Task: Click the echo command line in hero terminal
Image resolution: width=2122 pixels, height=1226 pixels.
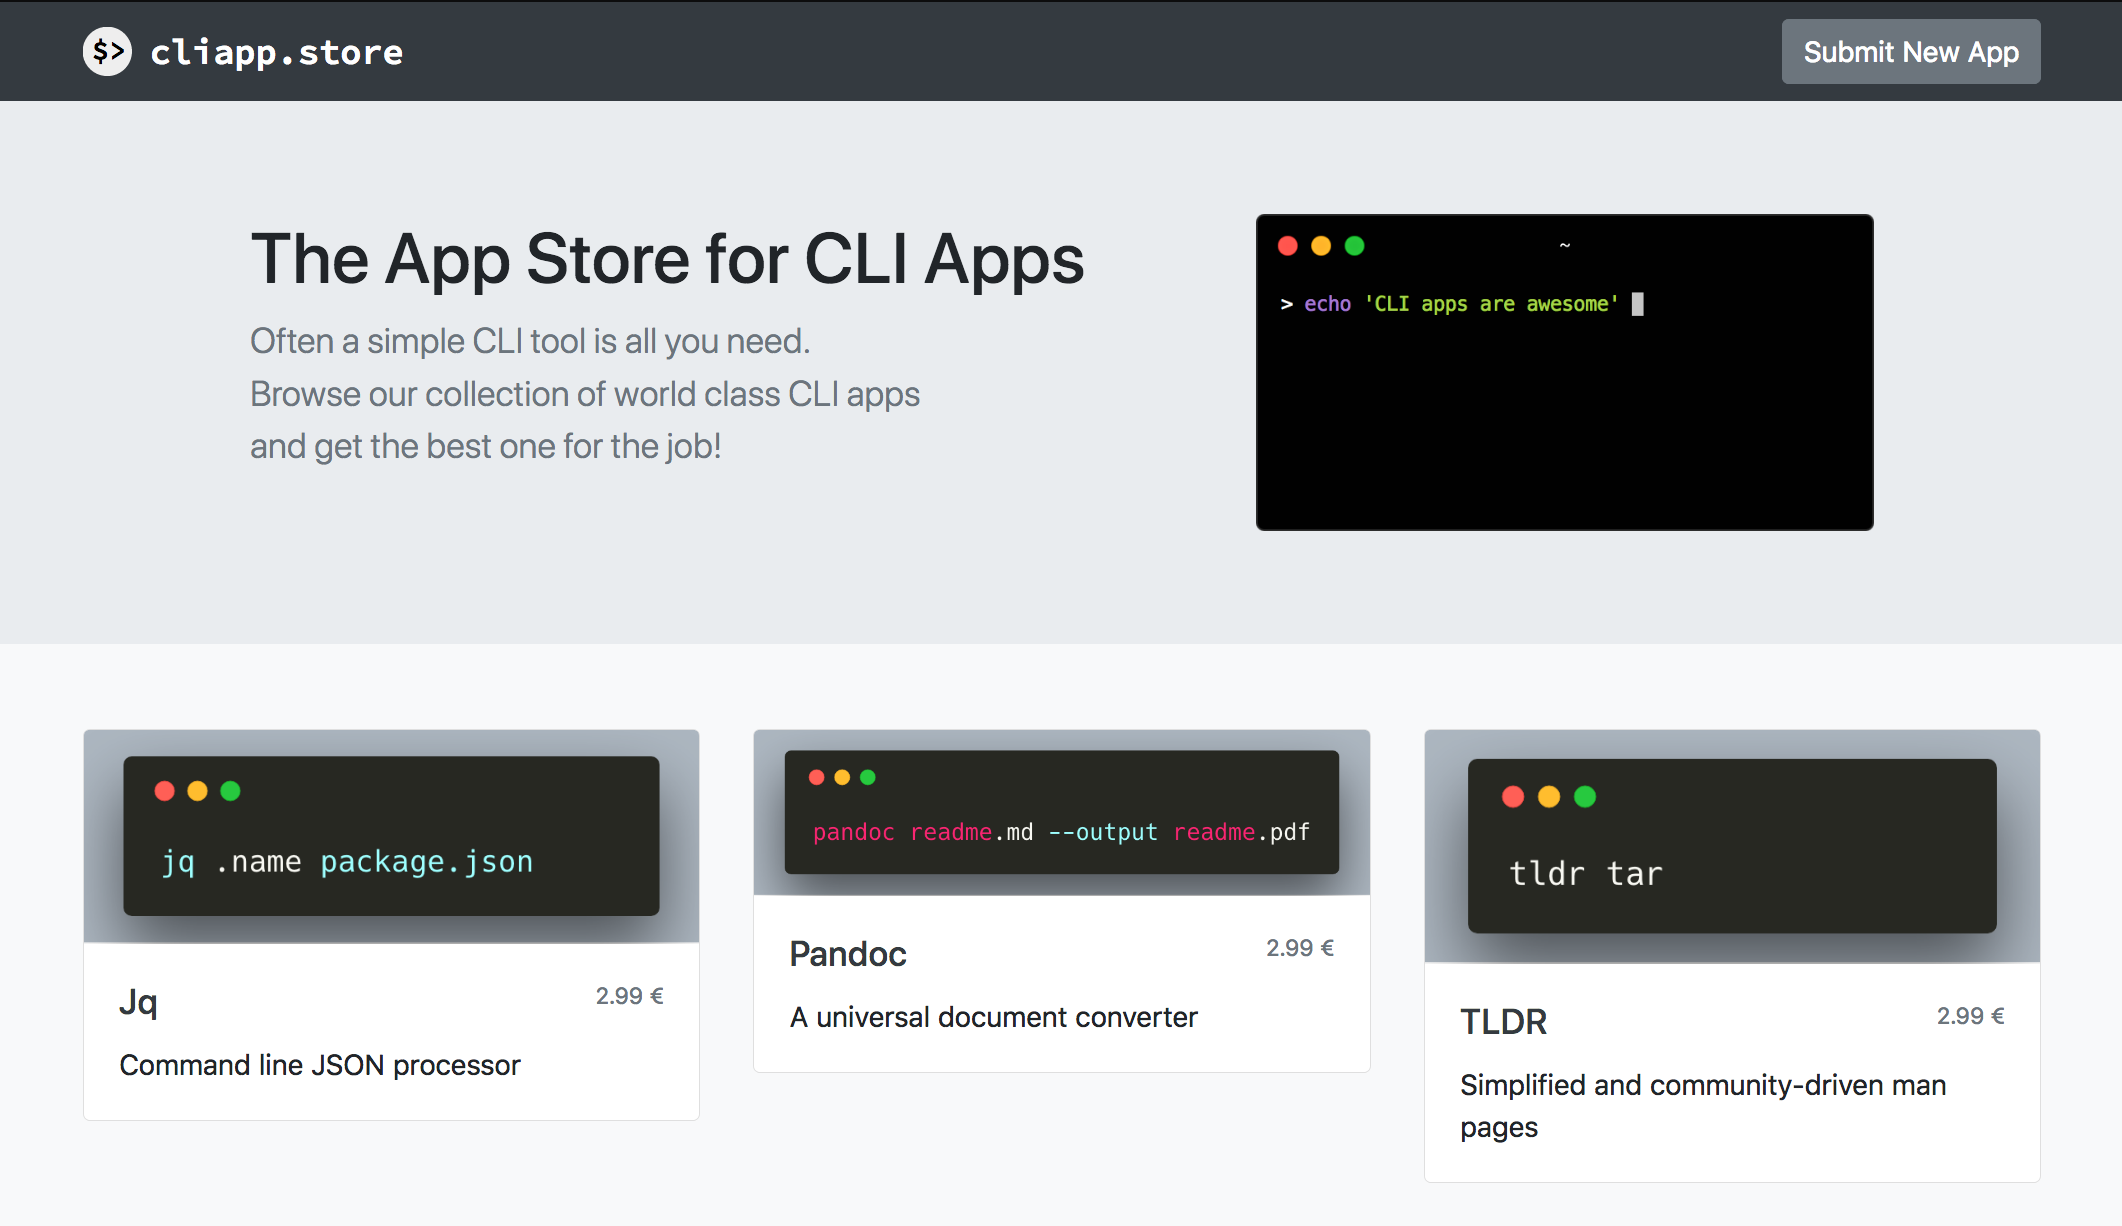Action: [1460, 304]
